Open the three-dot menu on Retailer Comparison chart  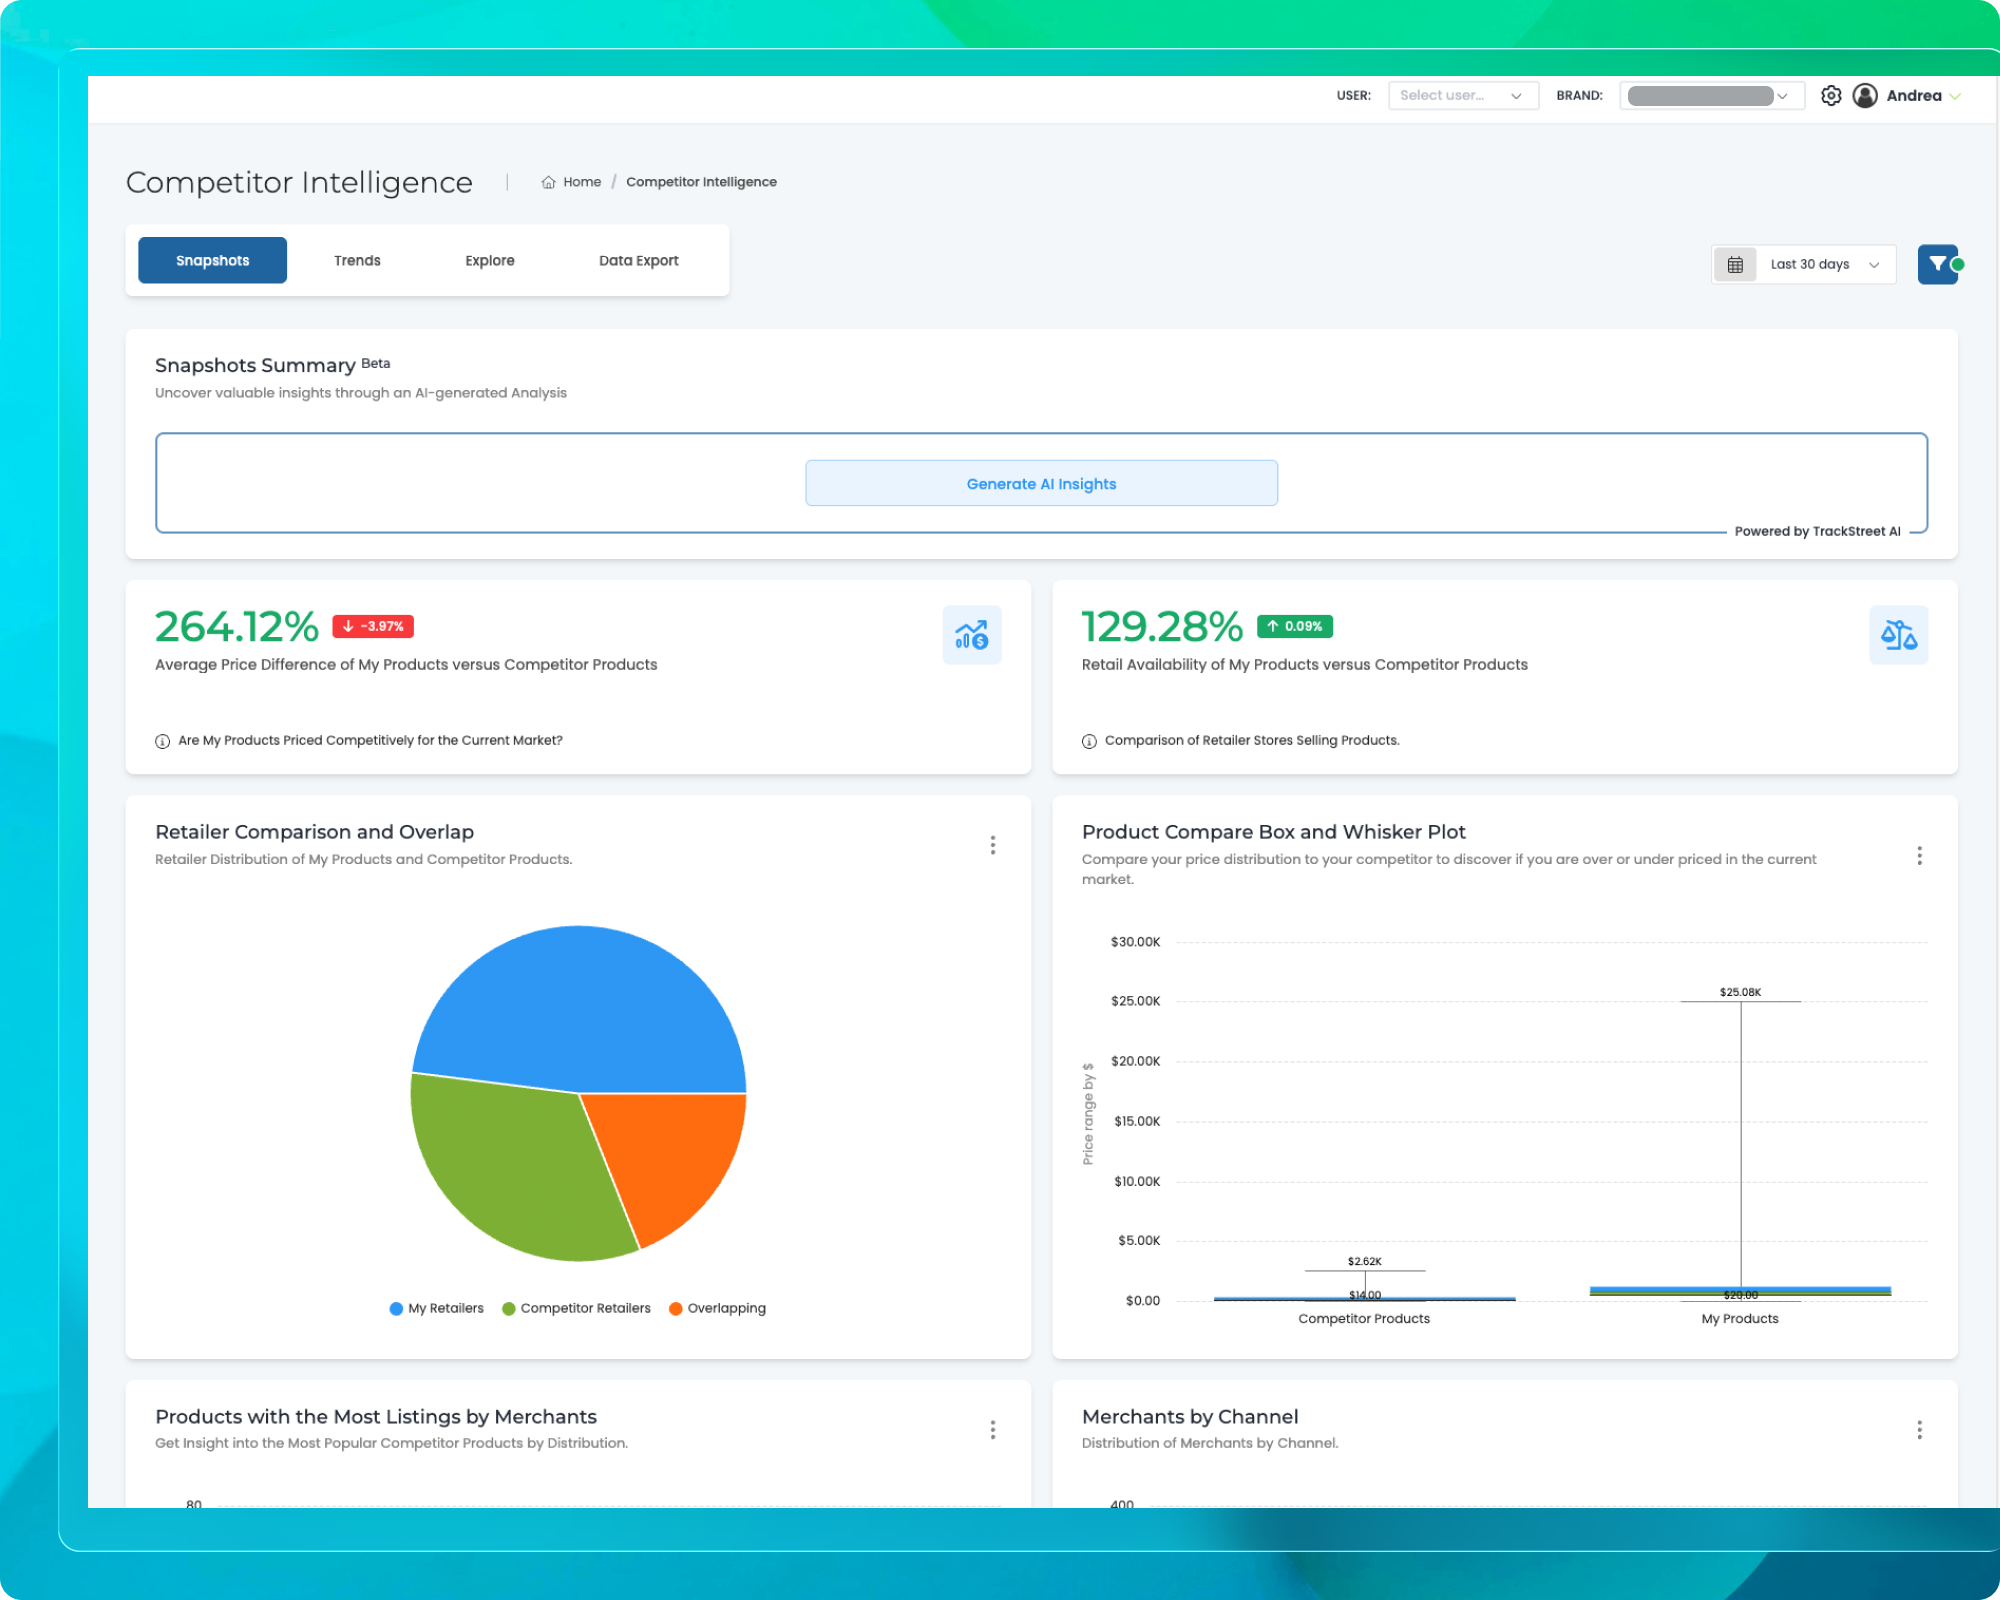(x=993, y=845)
